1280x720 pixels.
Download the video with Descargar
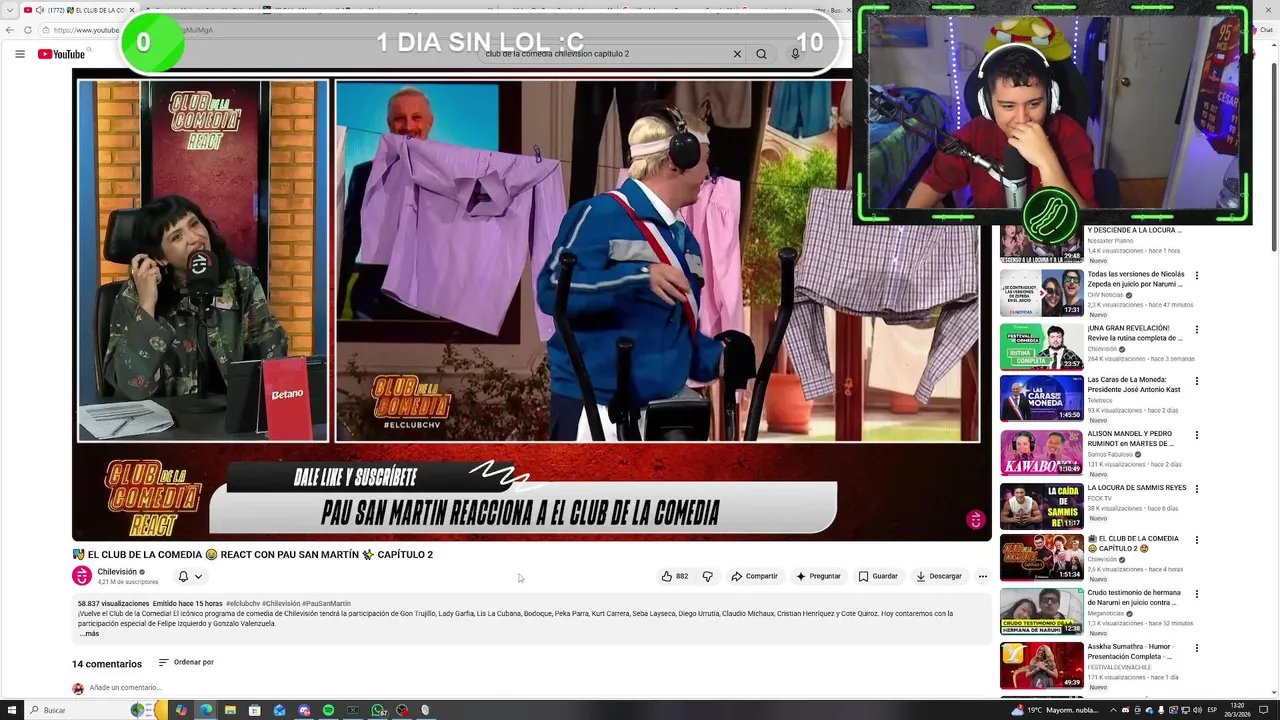(938, 576)
